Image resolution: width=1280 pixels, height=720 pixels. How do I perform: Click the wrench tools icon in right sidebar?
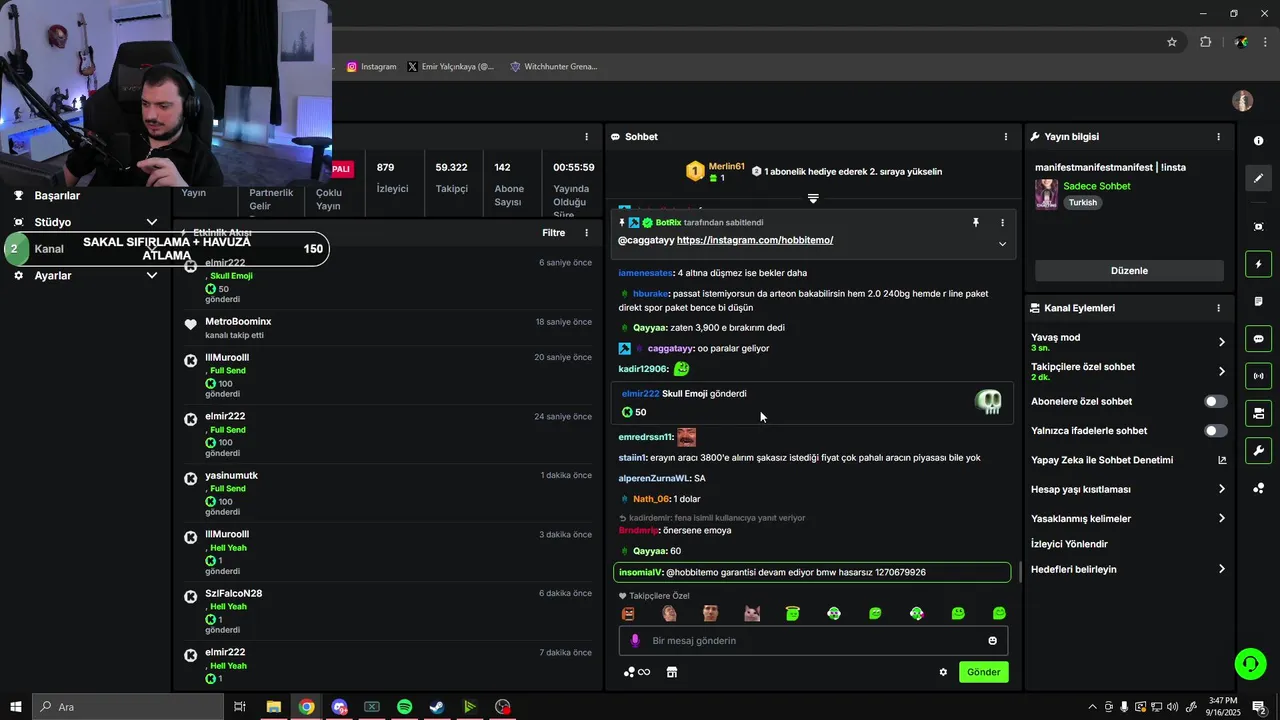click(1258, 450)
